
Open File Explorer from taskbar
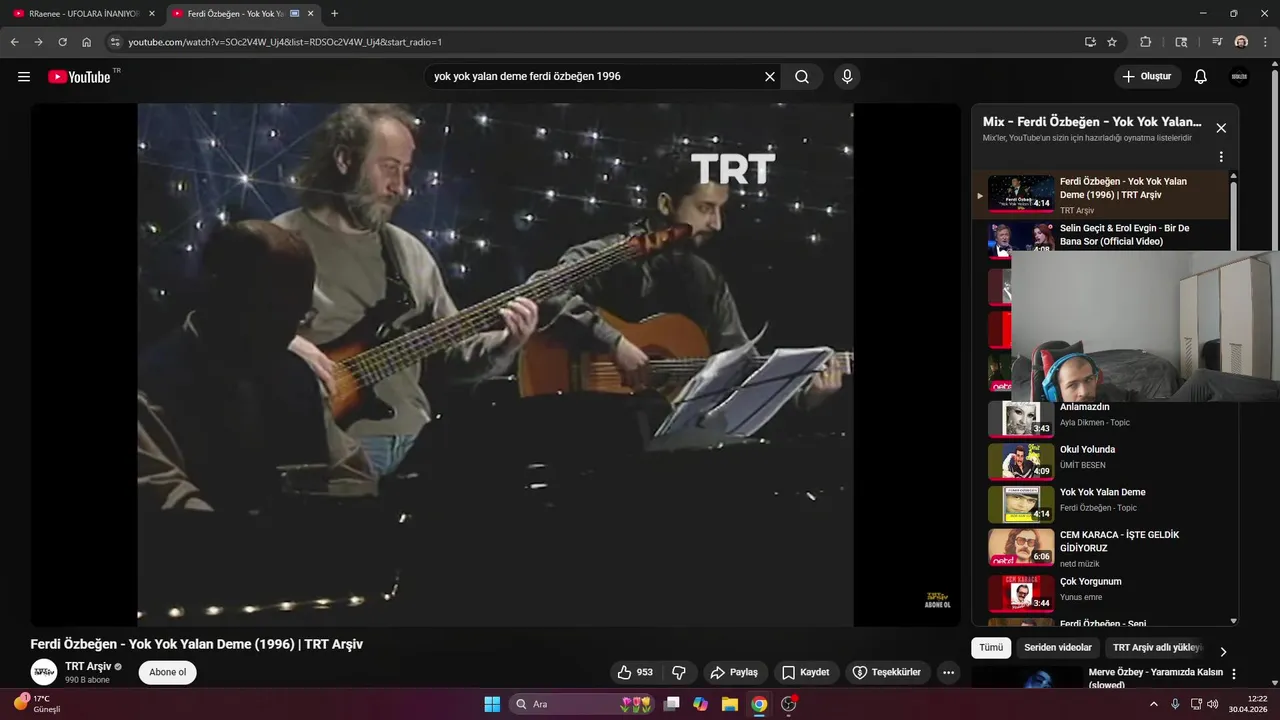point(729,704)
